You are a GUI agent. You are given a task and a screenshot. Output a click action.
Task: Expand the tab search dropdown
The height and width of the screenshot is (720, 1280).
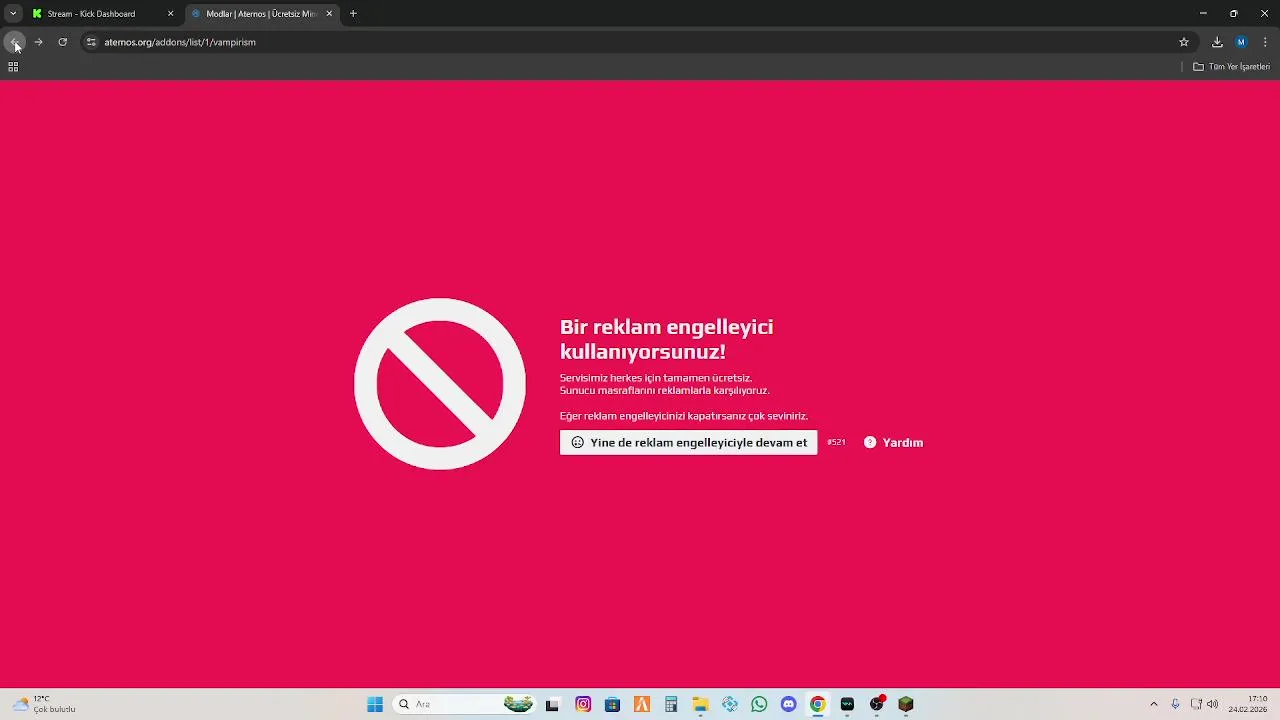12,14
